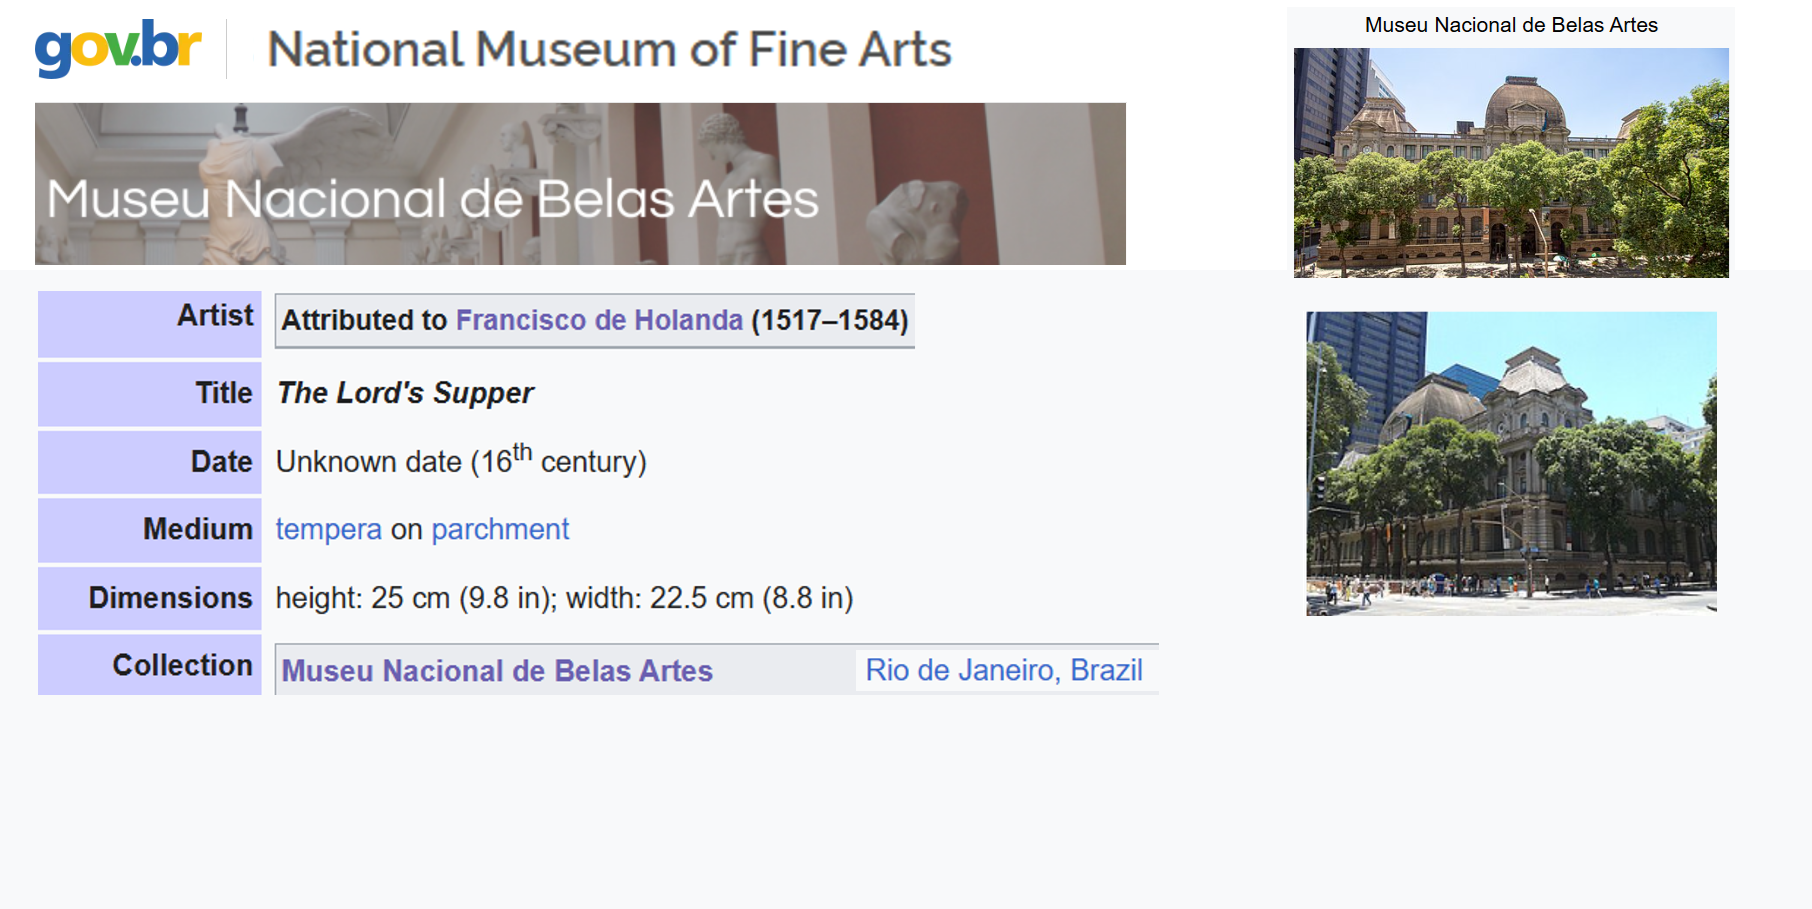The height and width of the screenshot is (909, 1812).
Task: Click the Collection row label
Action: coord(182,665)
